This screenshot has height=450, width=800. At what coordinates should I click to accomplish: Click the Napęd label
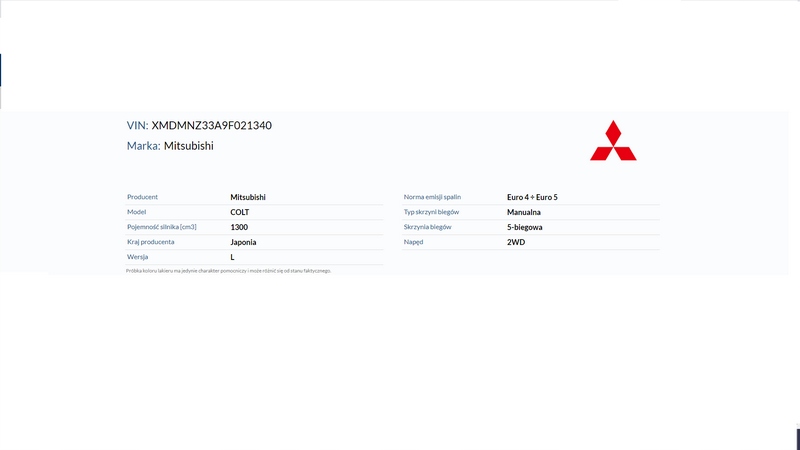(x=413, y=242)
